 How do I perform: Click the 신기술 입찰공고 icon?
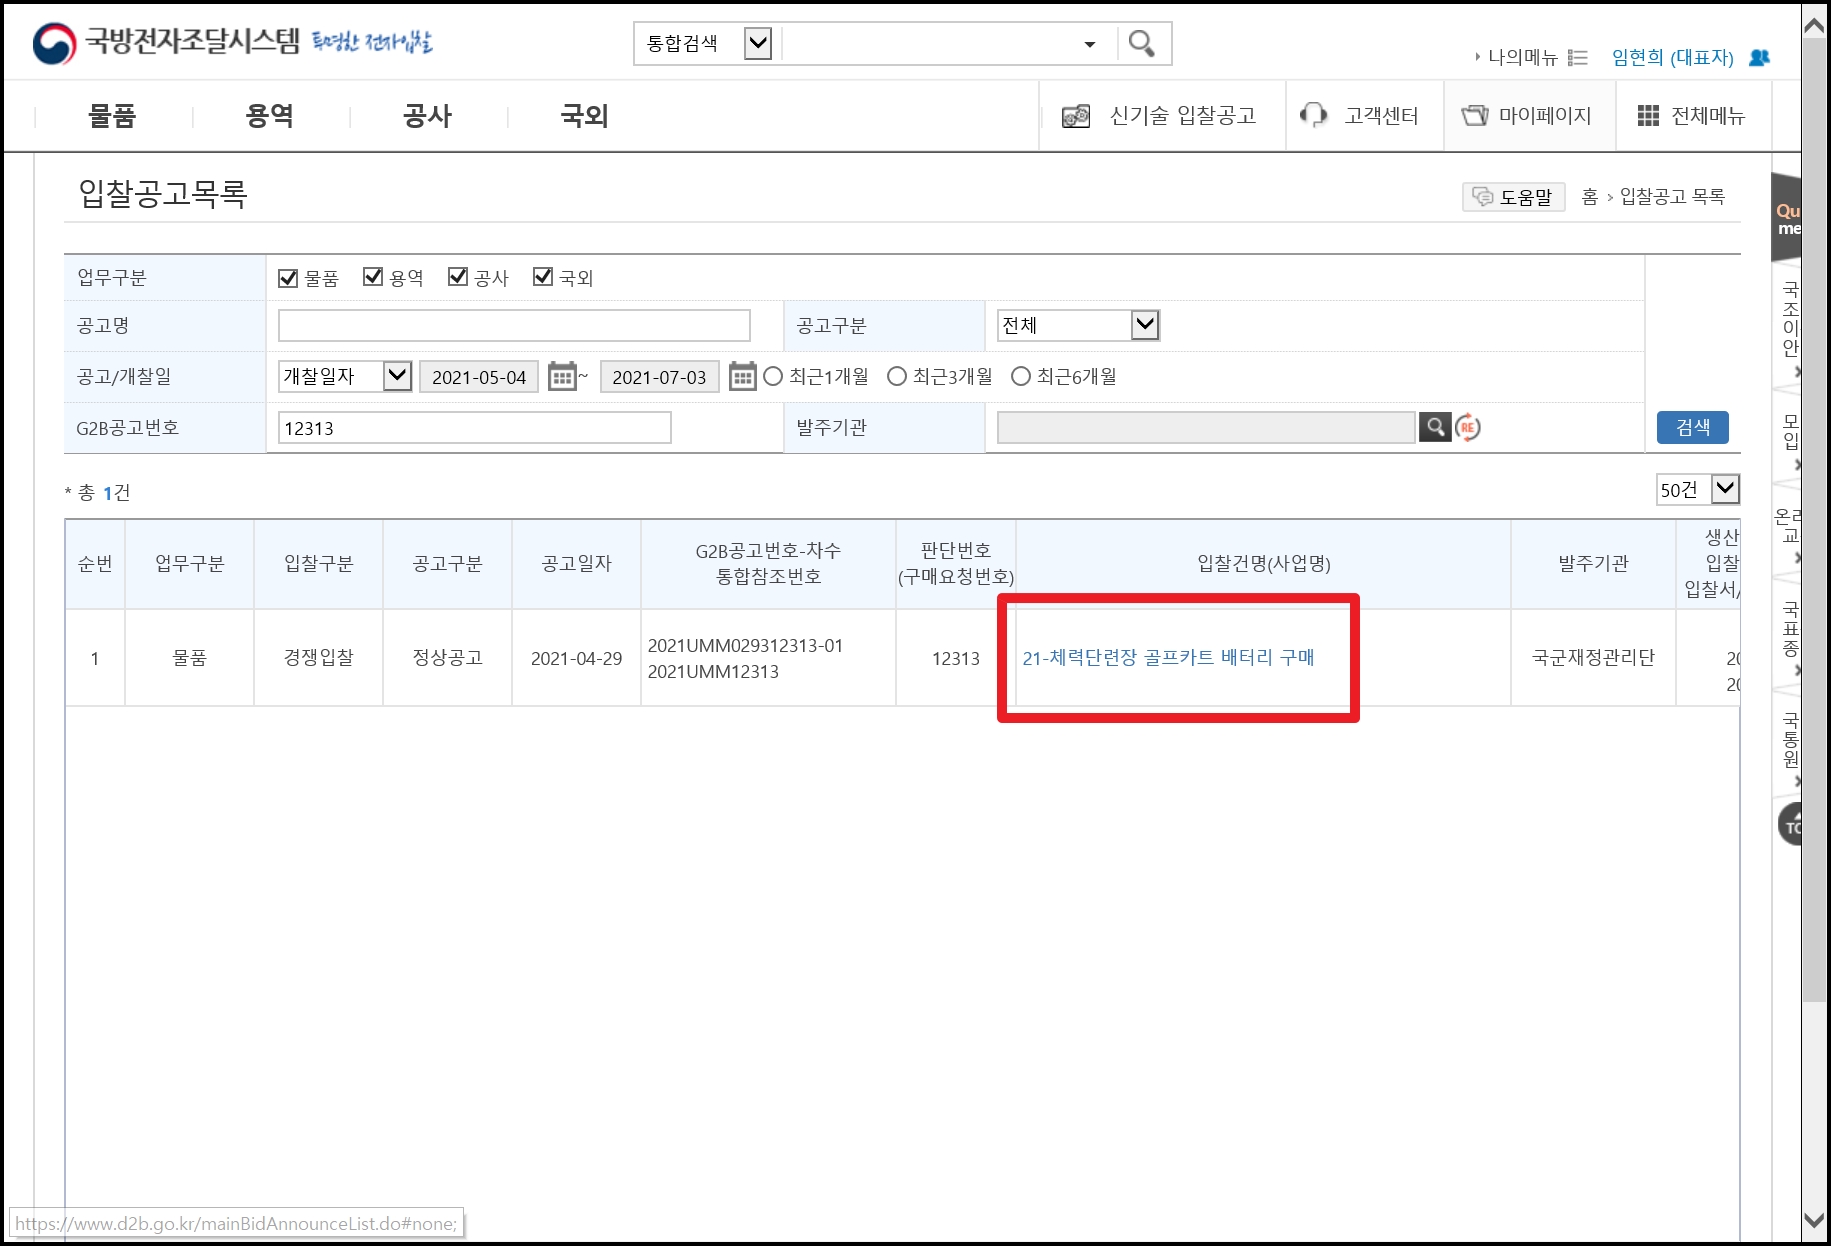[x=1076, y=116]
